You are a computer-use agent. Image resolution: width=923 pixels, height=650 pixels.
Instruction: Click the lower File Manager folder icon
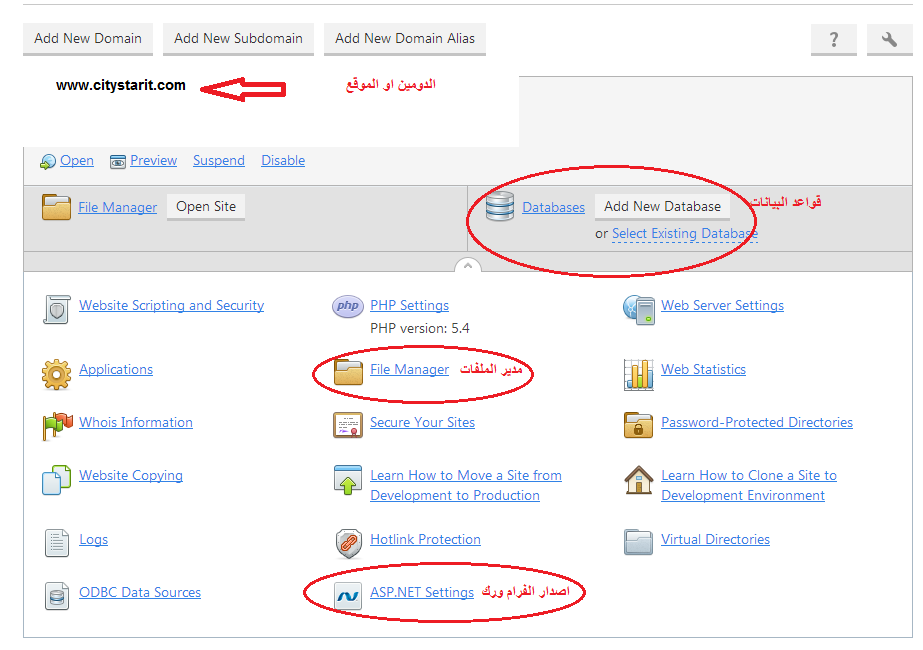click(348, 372)
